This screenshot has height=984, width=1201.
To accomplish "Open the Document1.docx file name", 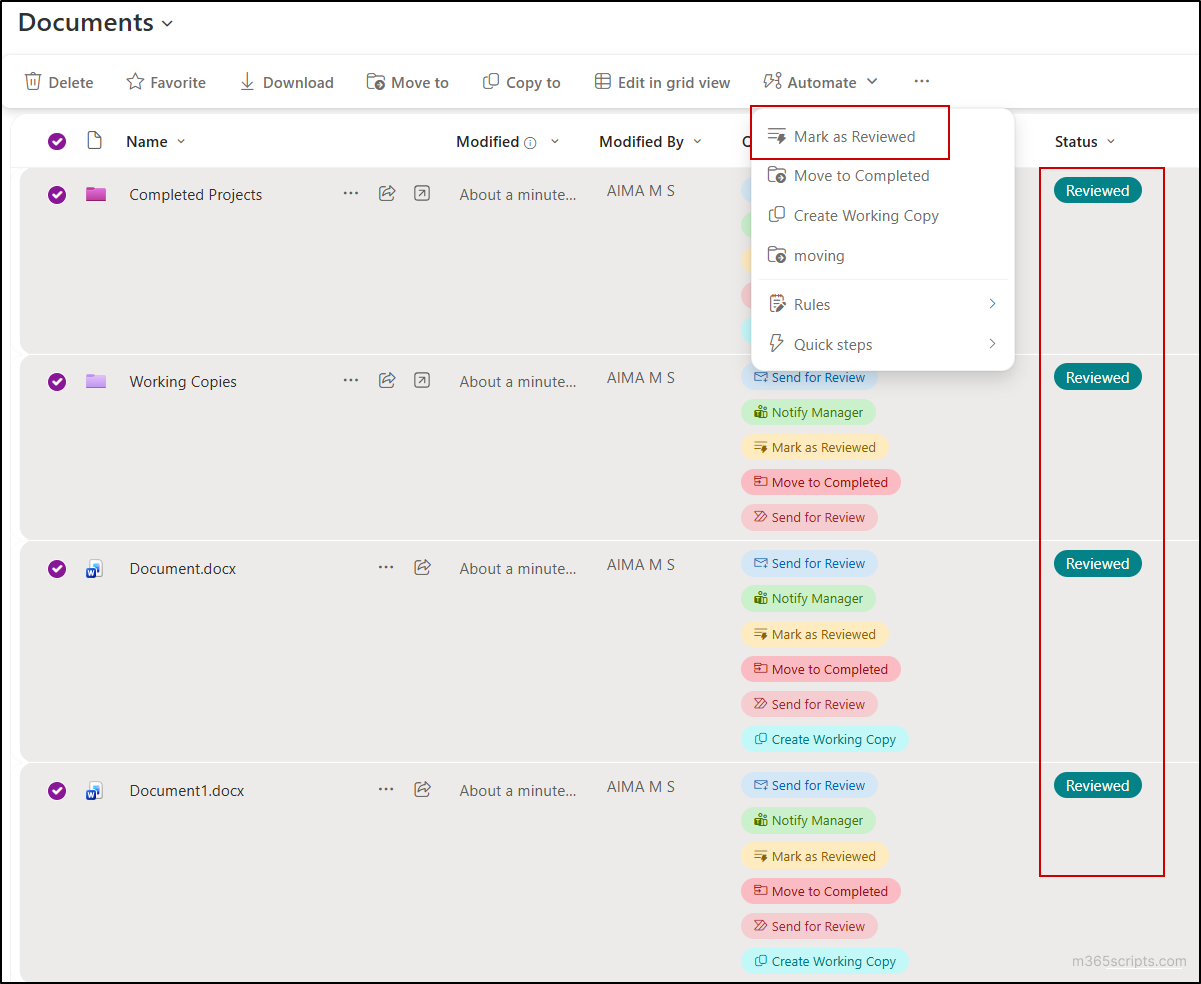I will click(187, 790).
